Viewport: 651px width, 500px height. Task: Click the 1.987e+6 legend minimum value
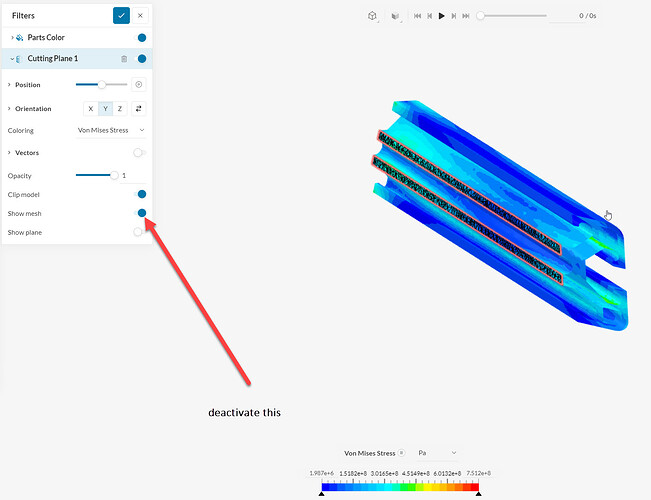[321, 473]
